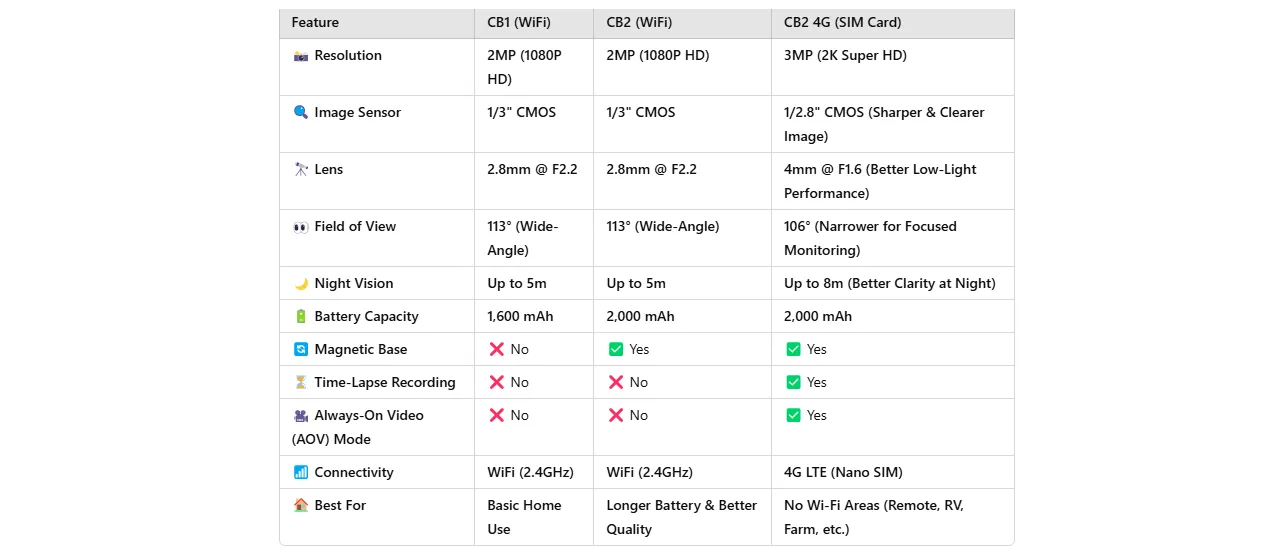Click the green check for CB2 WiFi Magnetic Base
This screenshot has width=1273, height=556.
(616, 350)
